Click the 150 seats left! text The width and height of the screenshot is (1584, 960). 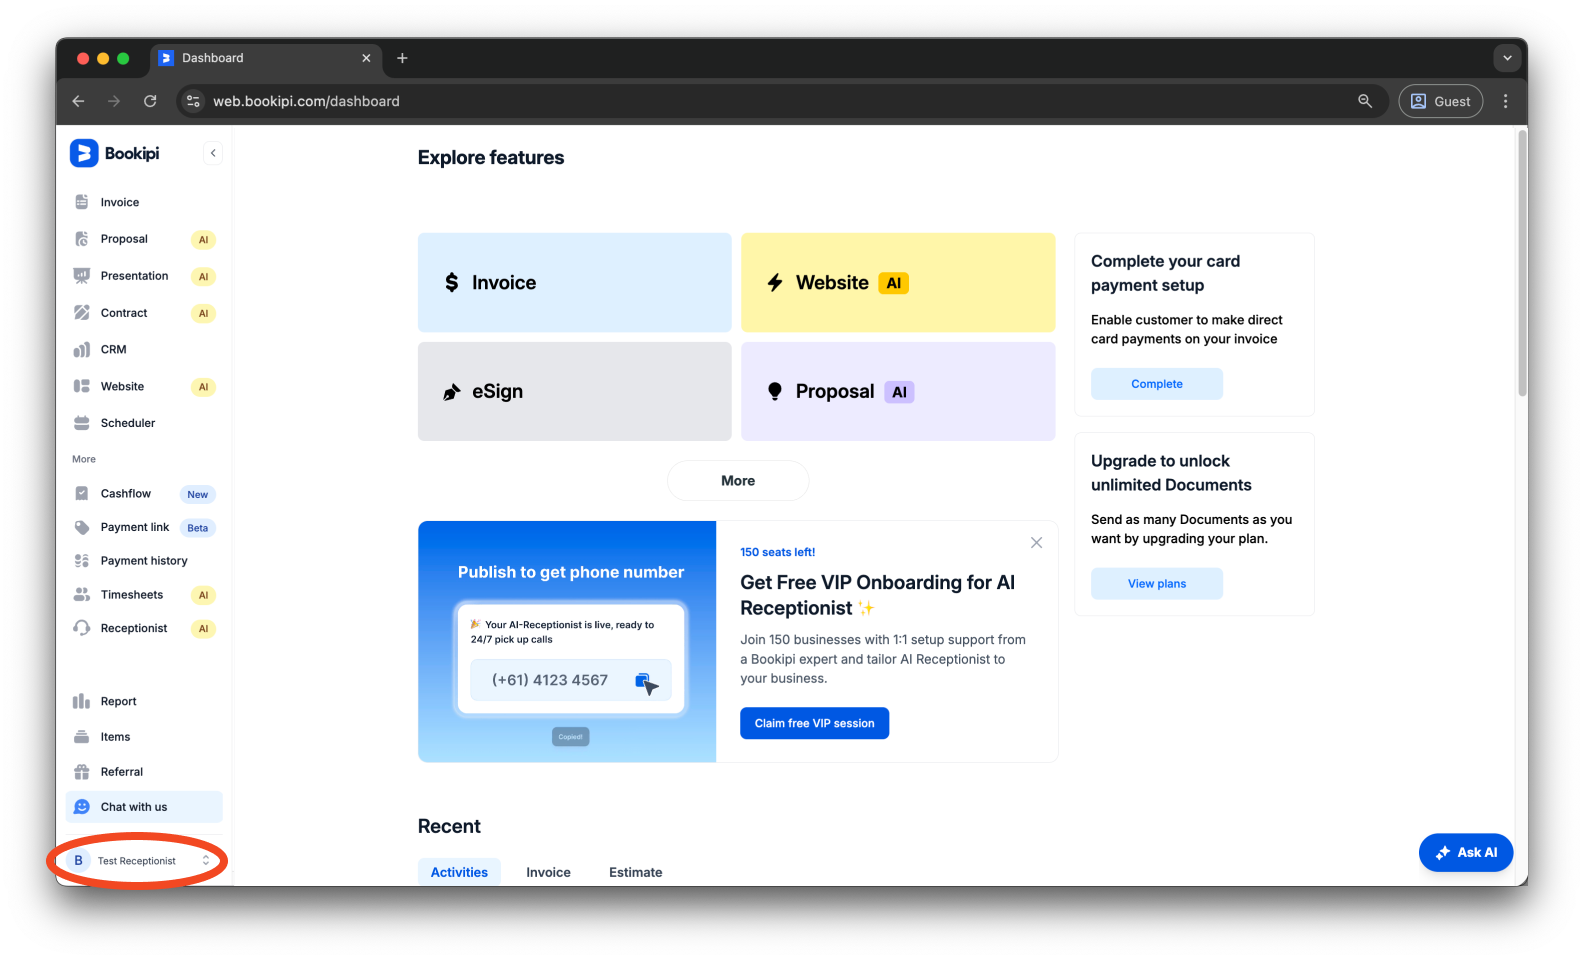point(777,552)
